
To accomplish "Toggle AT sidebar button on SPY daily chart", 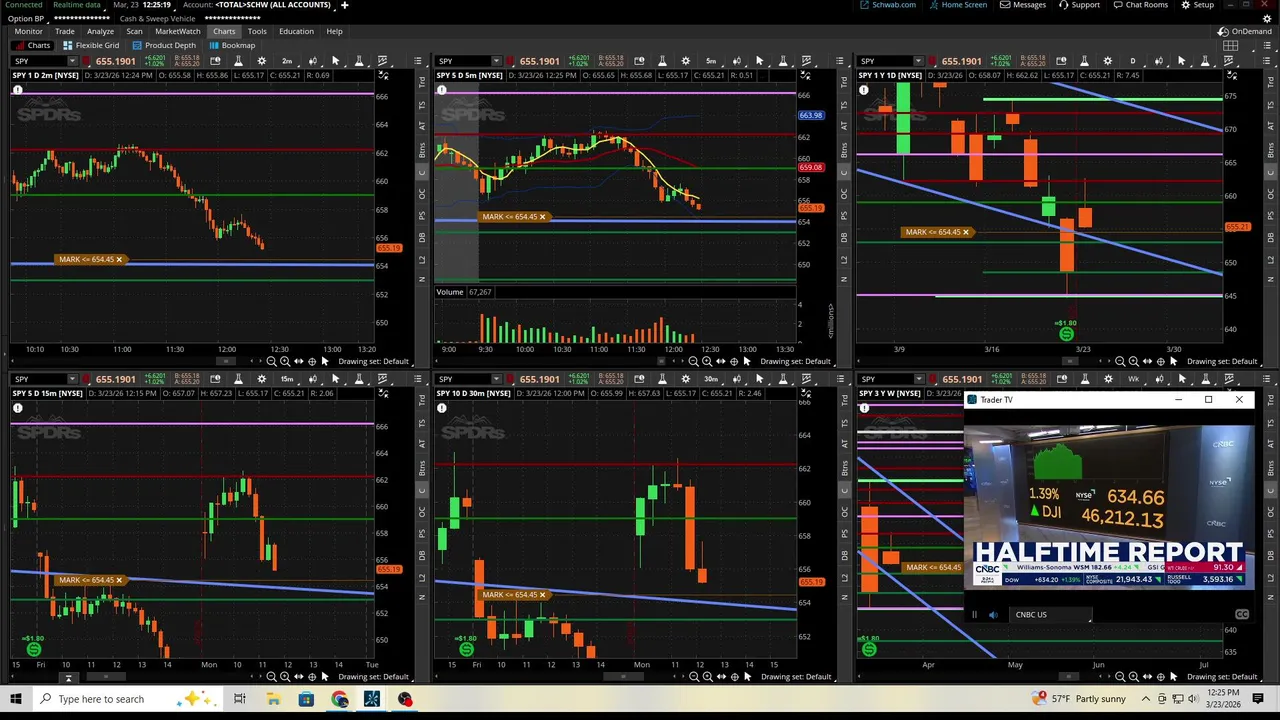I will pyautogui.click(x=1270, y=126).
